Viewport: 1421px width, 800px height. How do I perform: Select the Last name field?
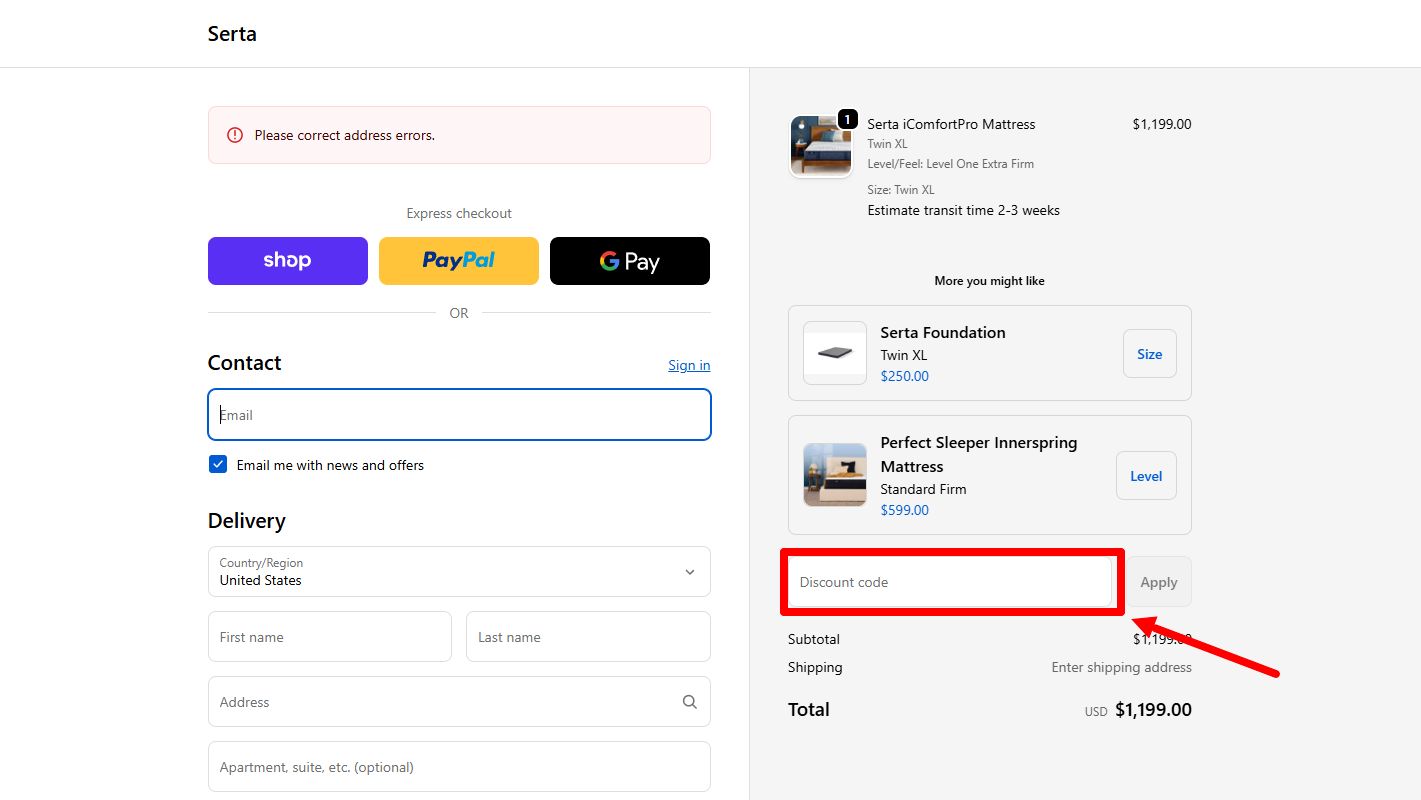click(588, 637)
